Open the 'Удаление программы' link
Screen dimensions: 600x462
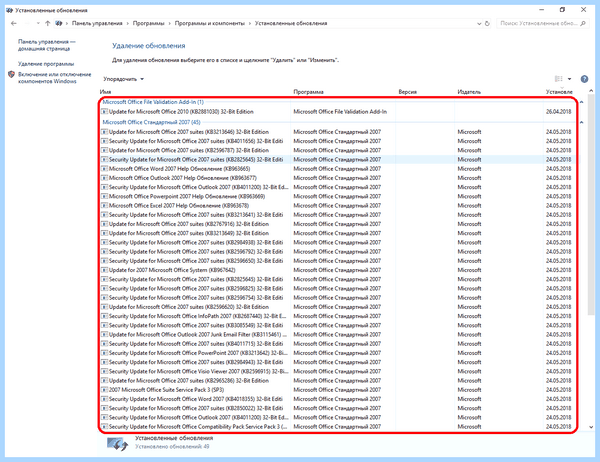46,64
